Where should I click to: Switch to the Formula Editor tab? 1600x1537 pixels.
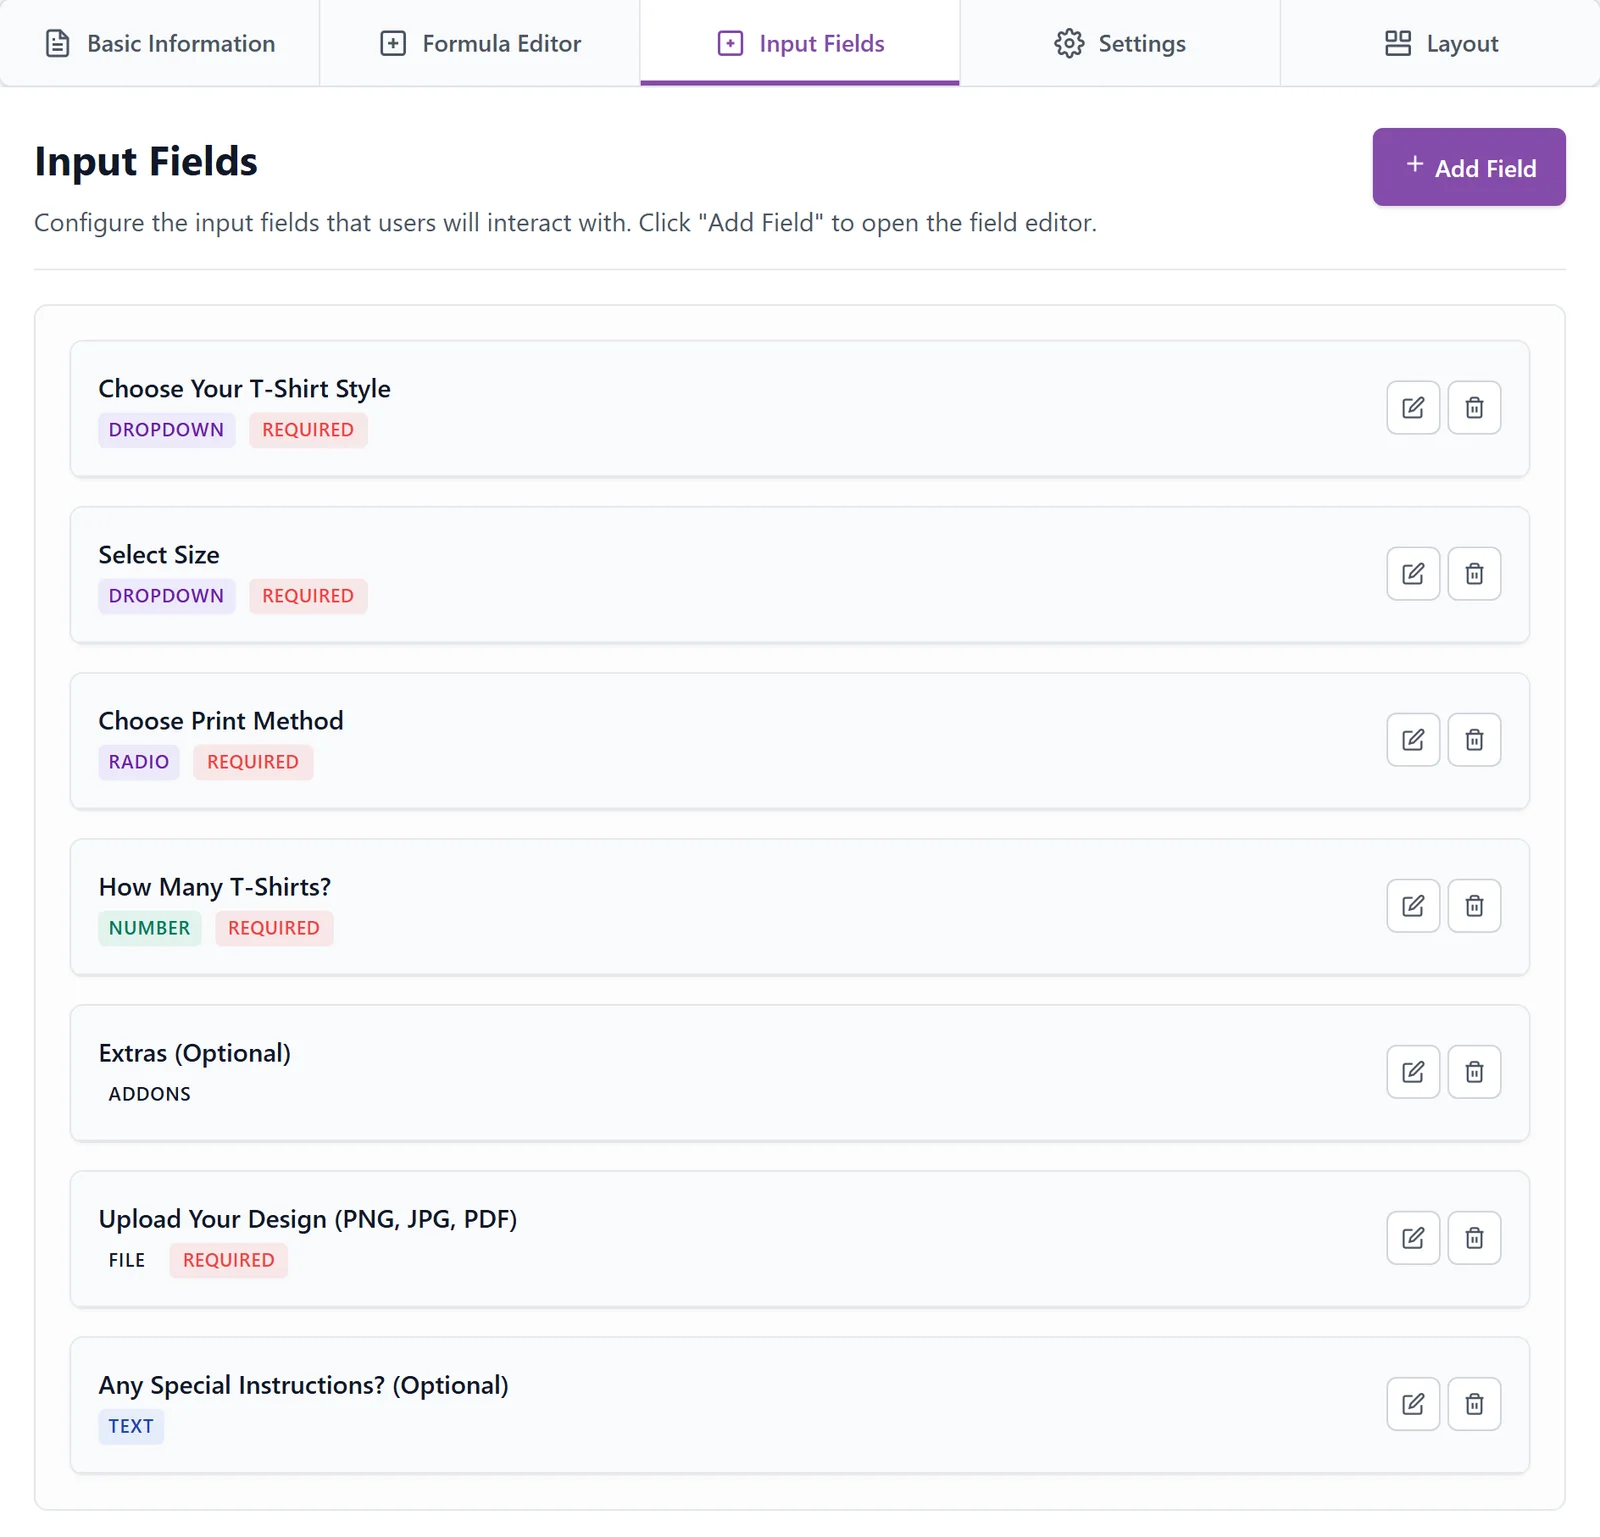(480, 43)
